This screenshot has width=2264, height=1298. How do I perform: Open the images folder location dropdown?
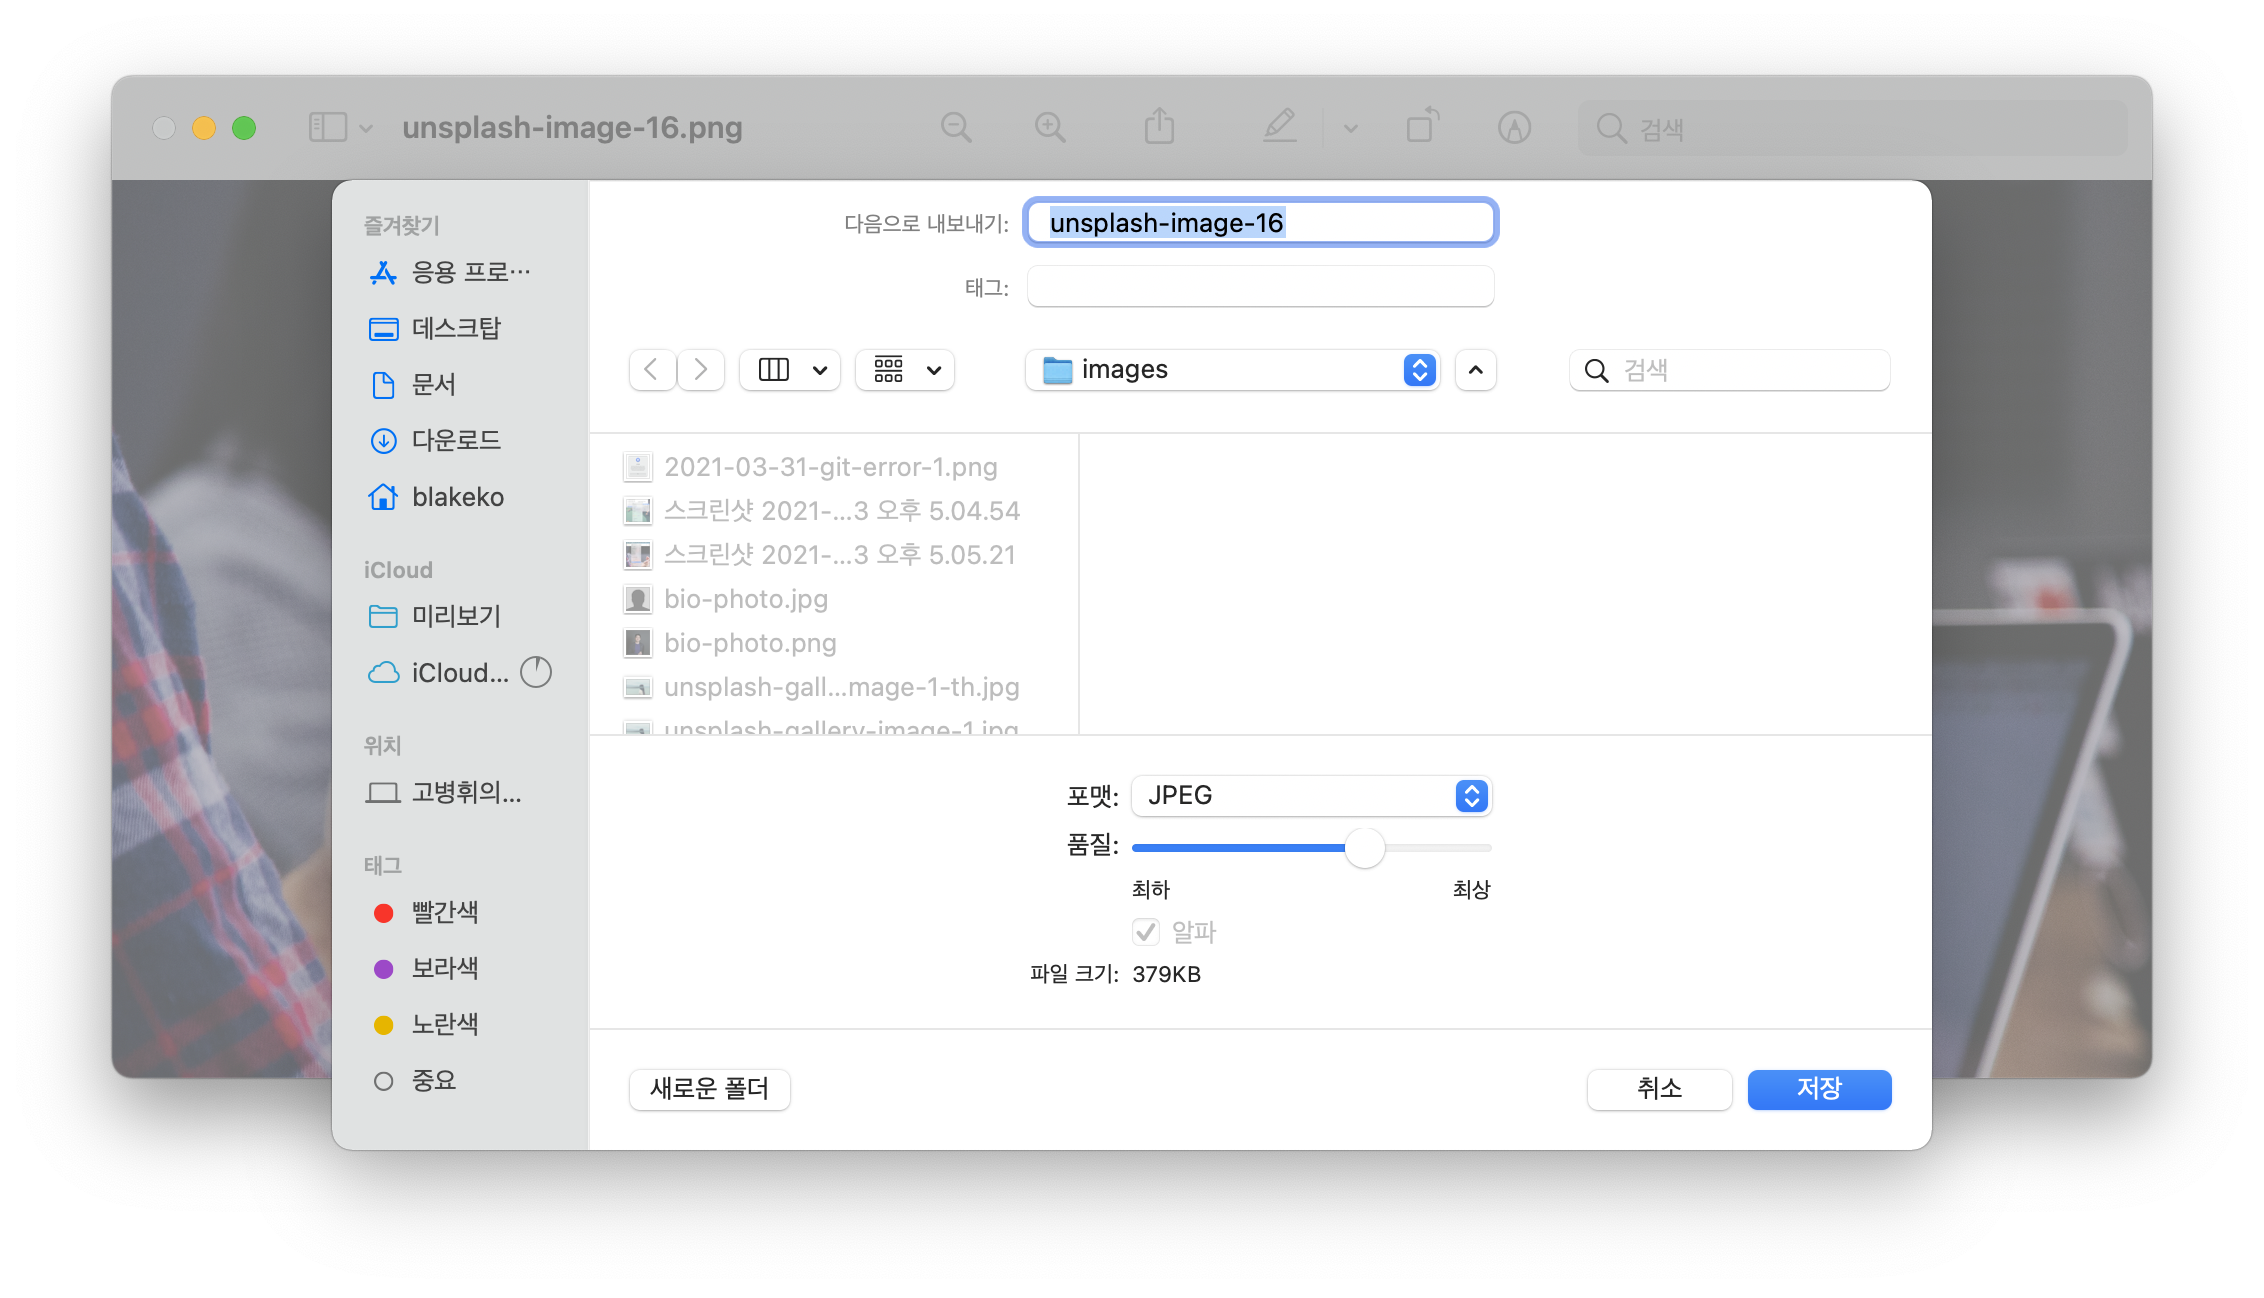tap(1232, 370)
